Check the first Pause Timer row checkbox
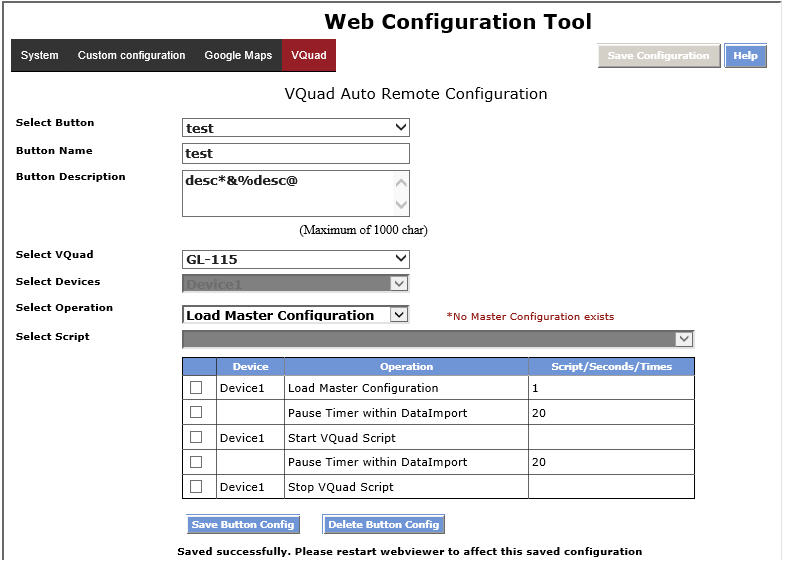This screenshot has height=562, width=787. 196,412
